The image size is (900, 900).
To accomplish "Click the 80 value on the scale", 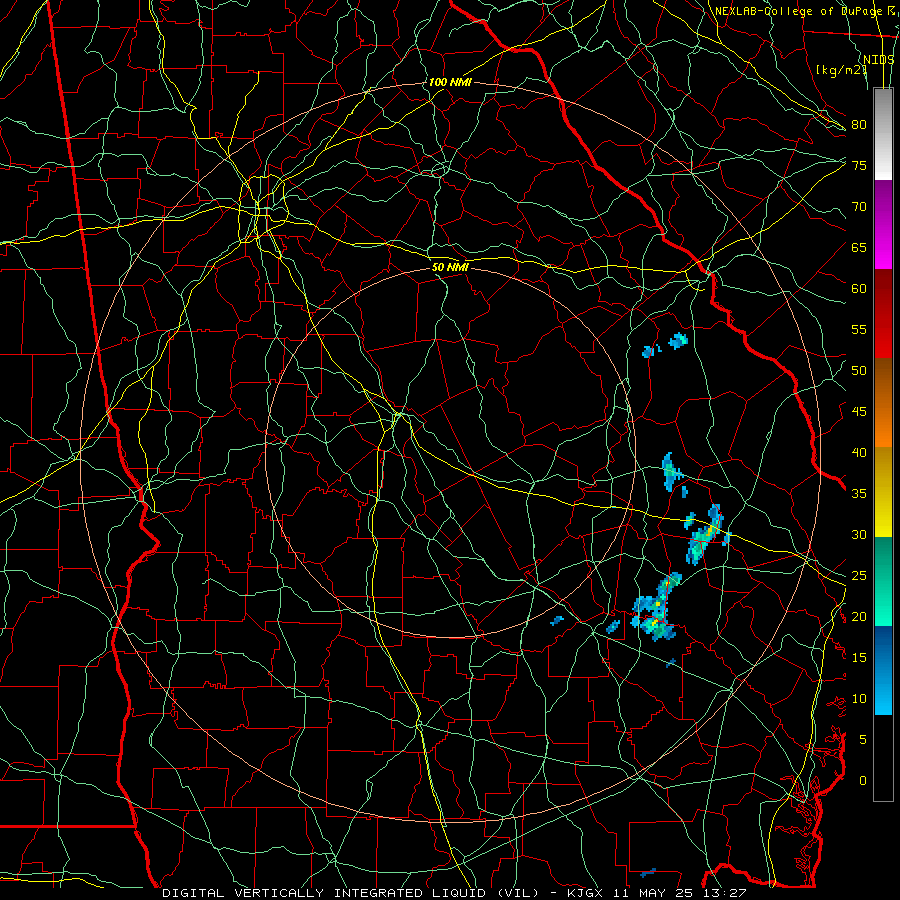I will (x=859, y=125).
